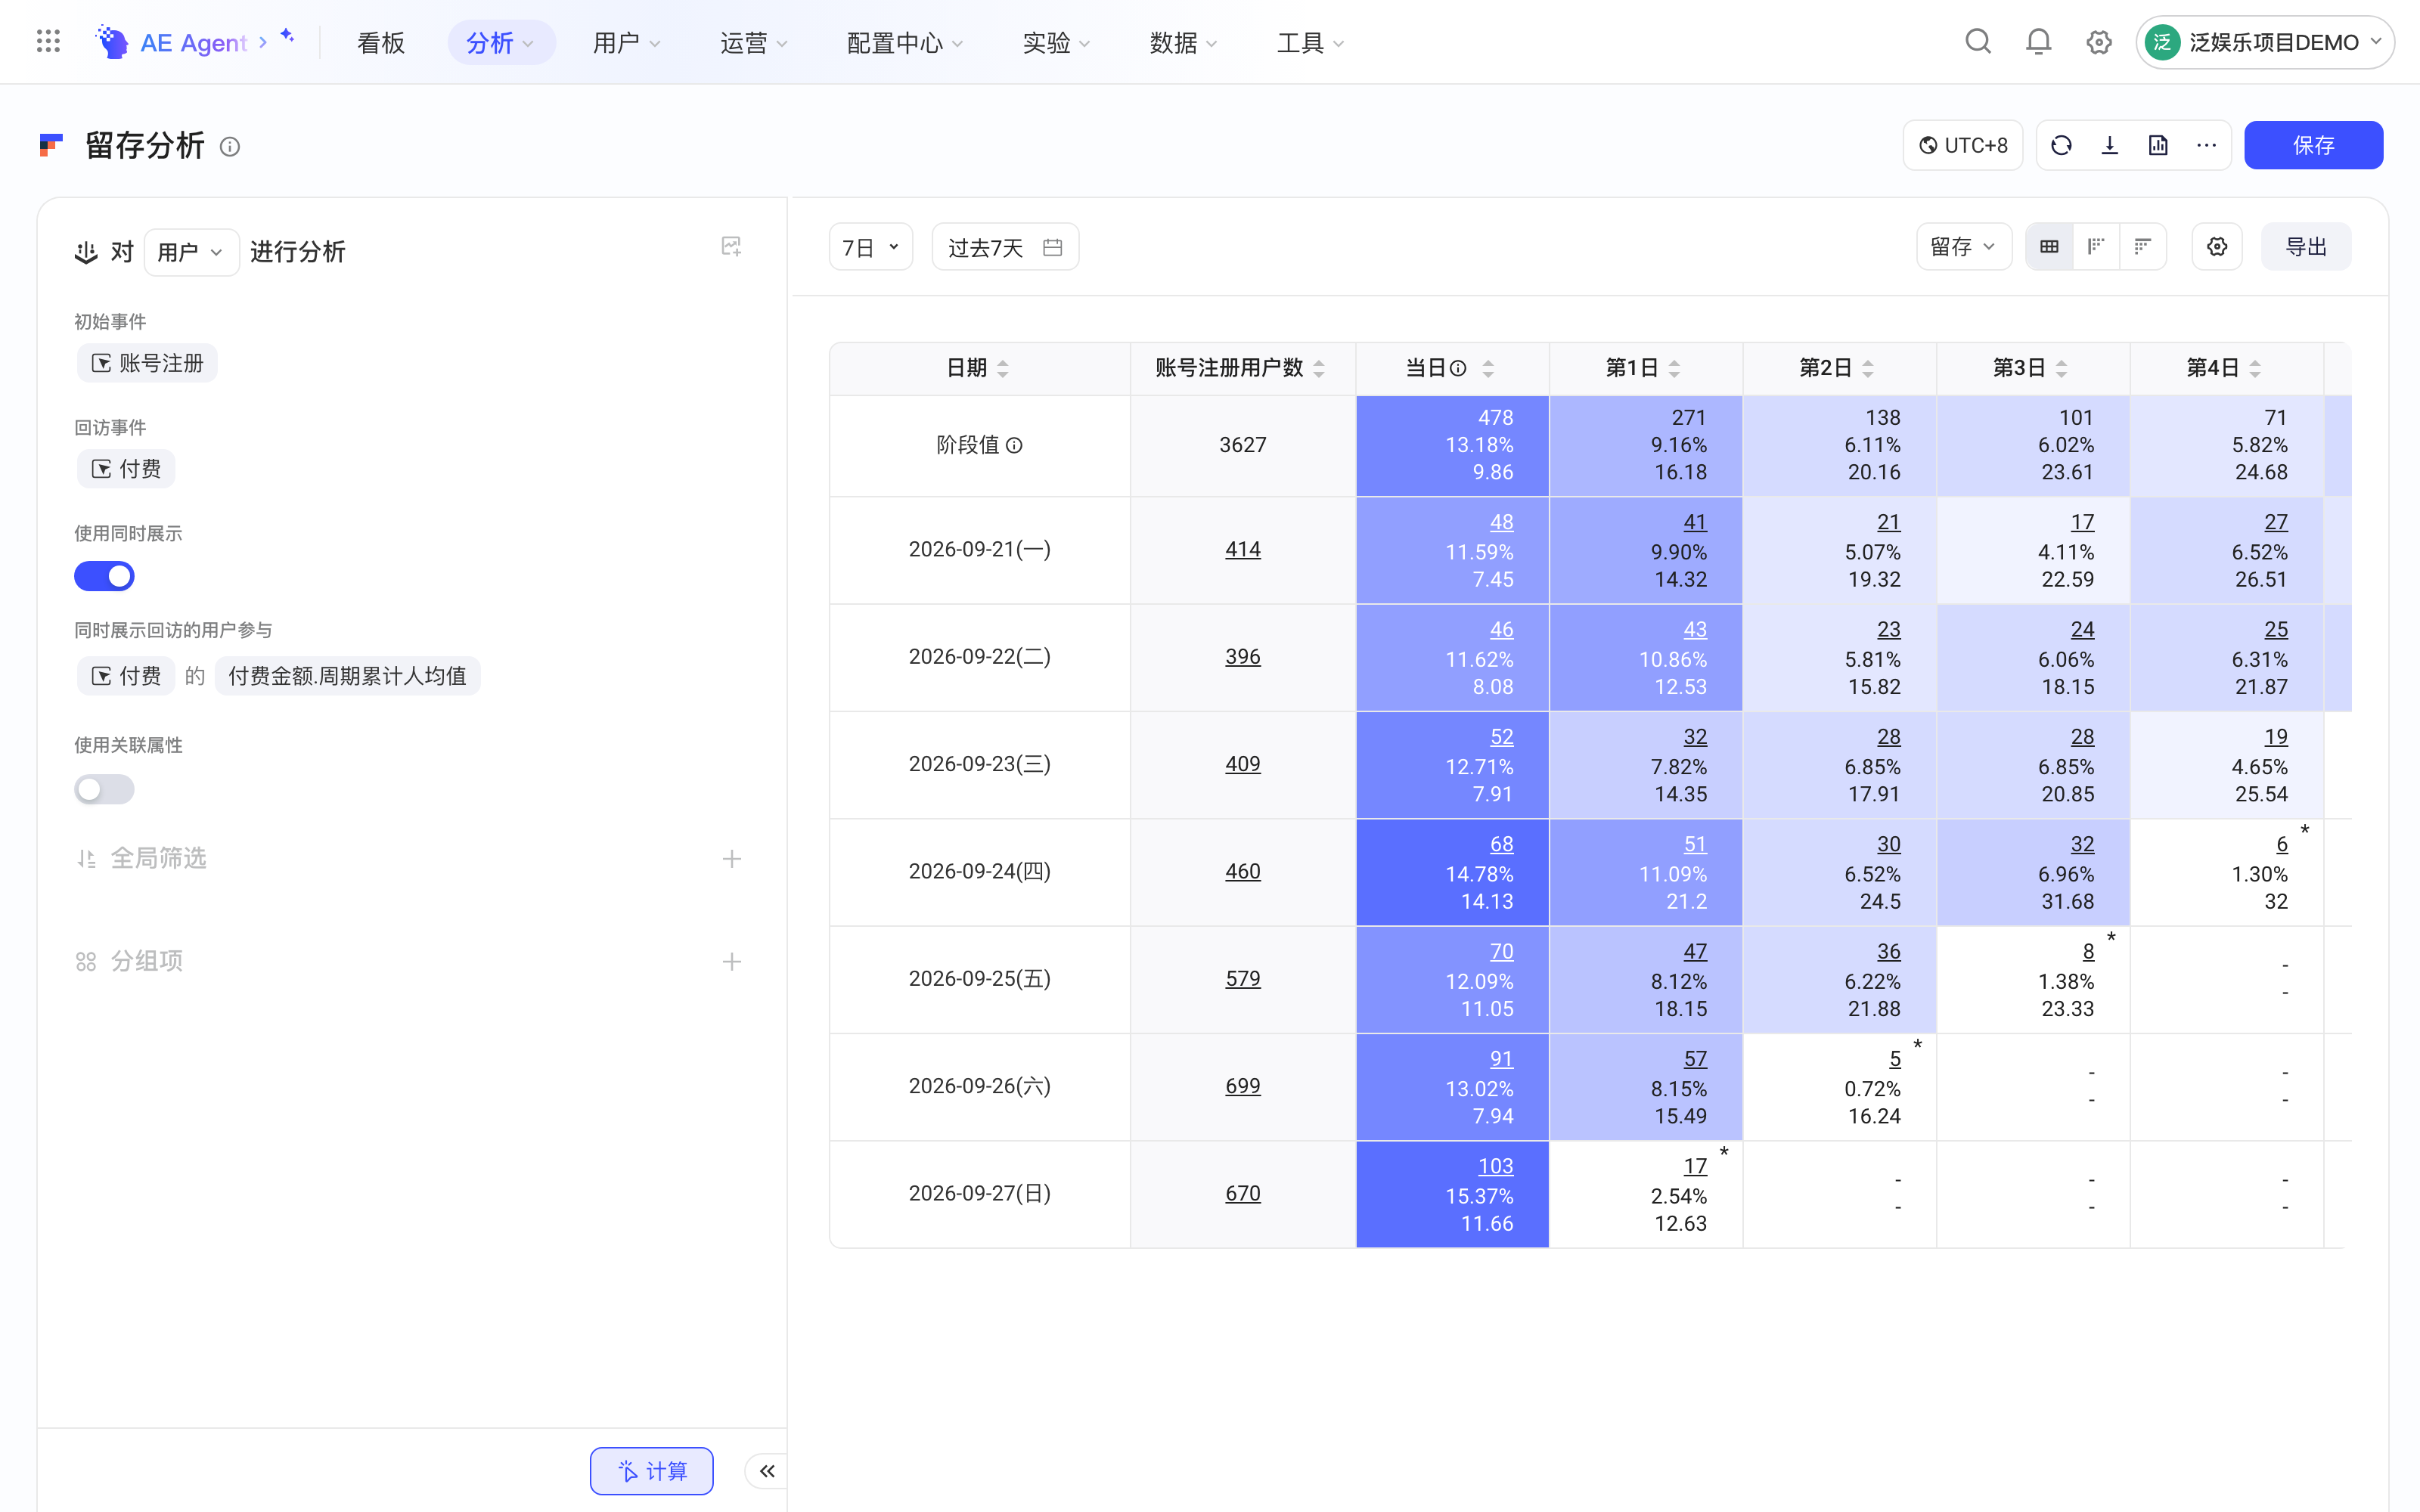Add a group item with plus icon

[x=732, y=962]
